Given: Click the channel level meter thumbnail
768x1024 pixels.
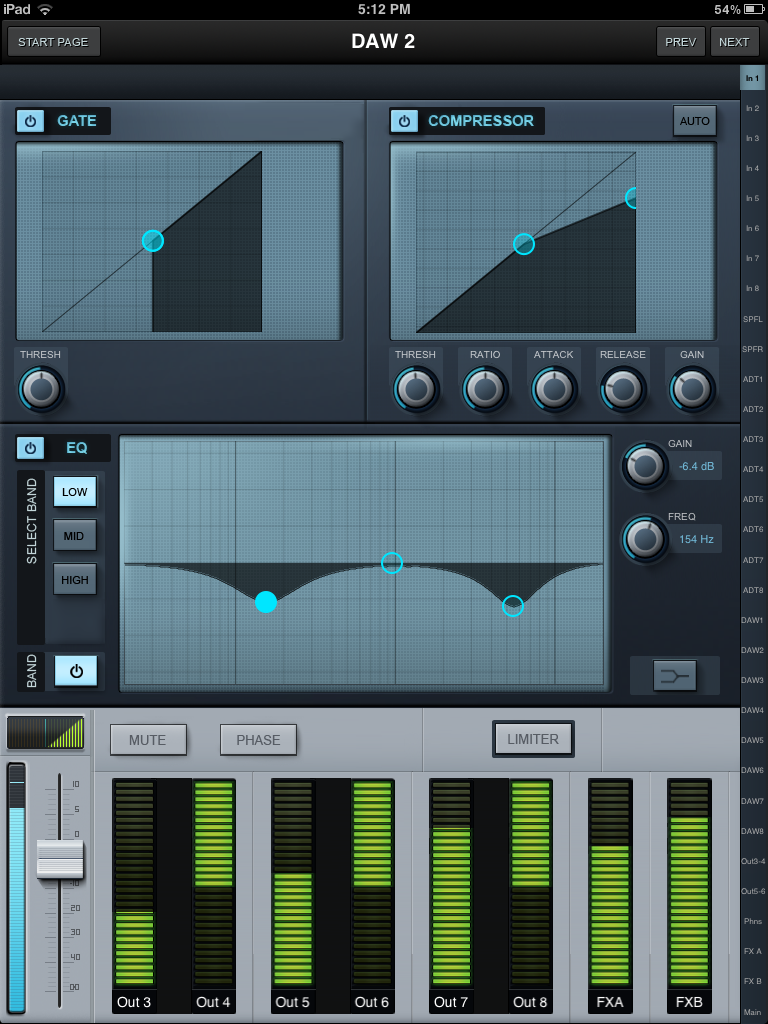Looking at the screenshot, I should [x=46, y=732].
